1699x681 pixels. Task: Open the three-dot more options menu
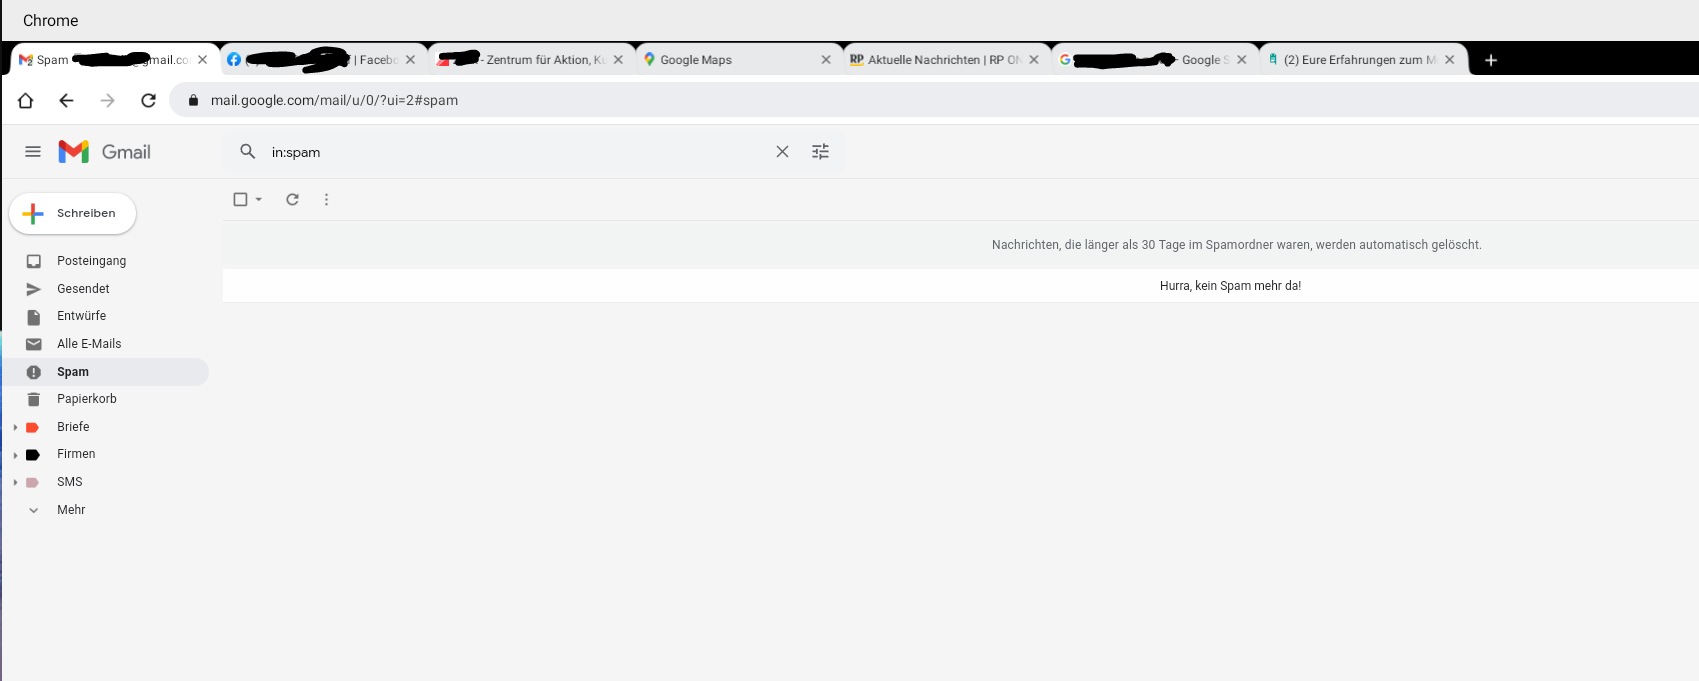(326, 200)
